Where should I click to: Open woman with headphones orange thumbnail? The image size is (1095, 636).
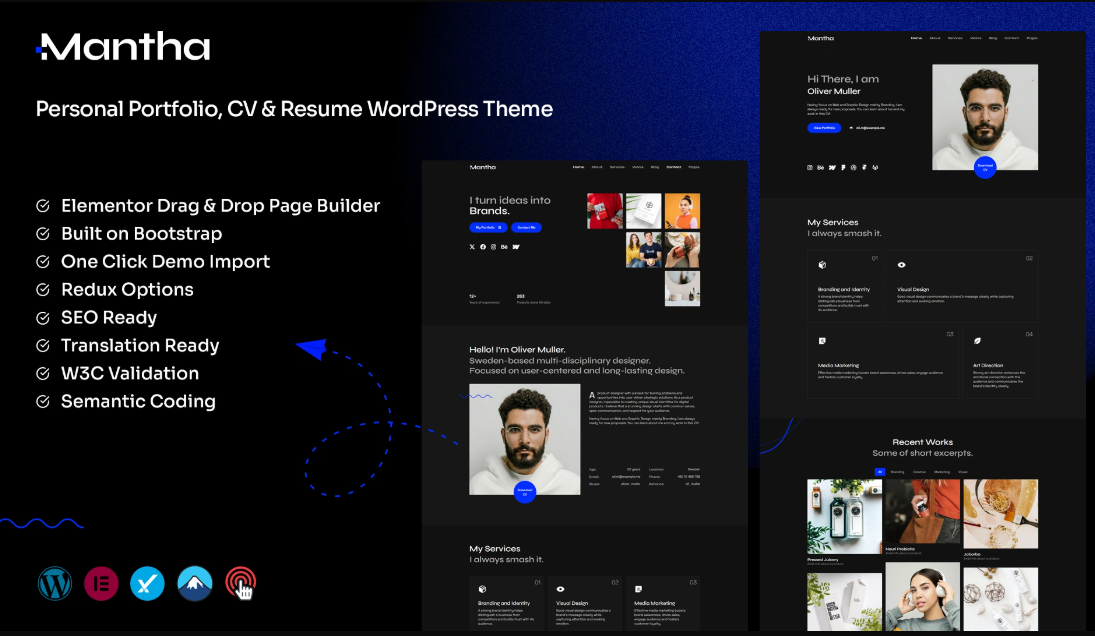tap(682, 211)
